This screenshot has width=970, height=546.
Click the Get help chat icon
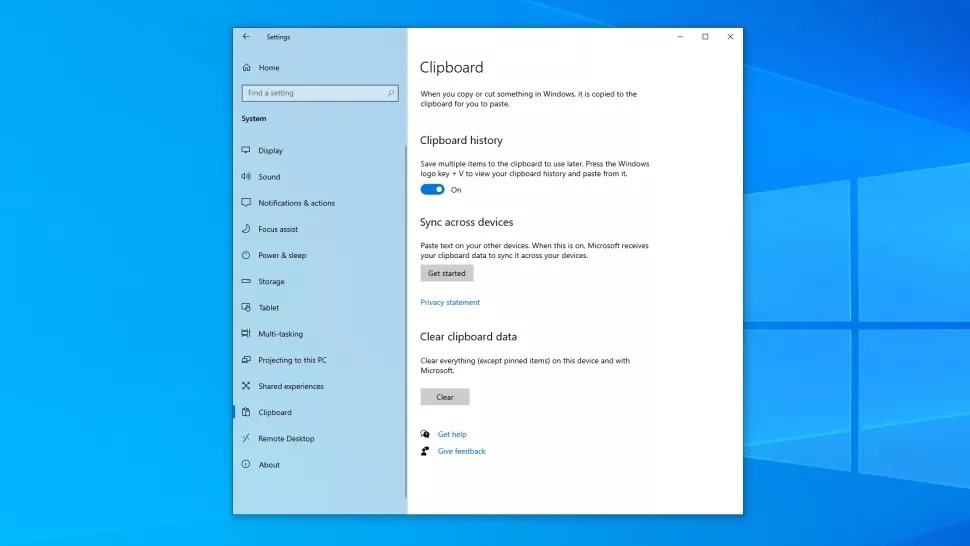pyautogui.click(x=425, y=434)
